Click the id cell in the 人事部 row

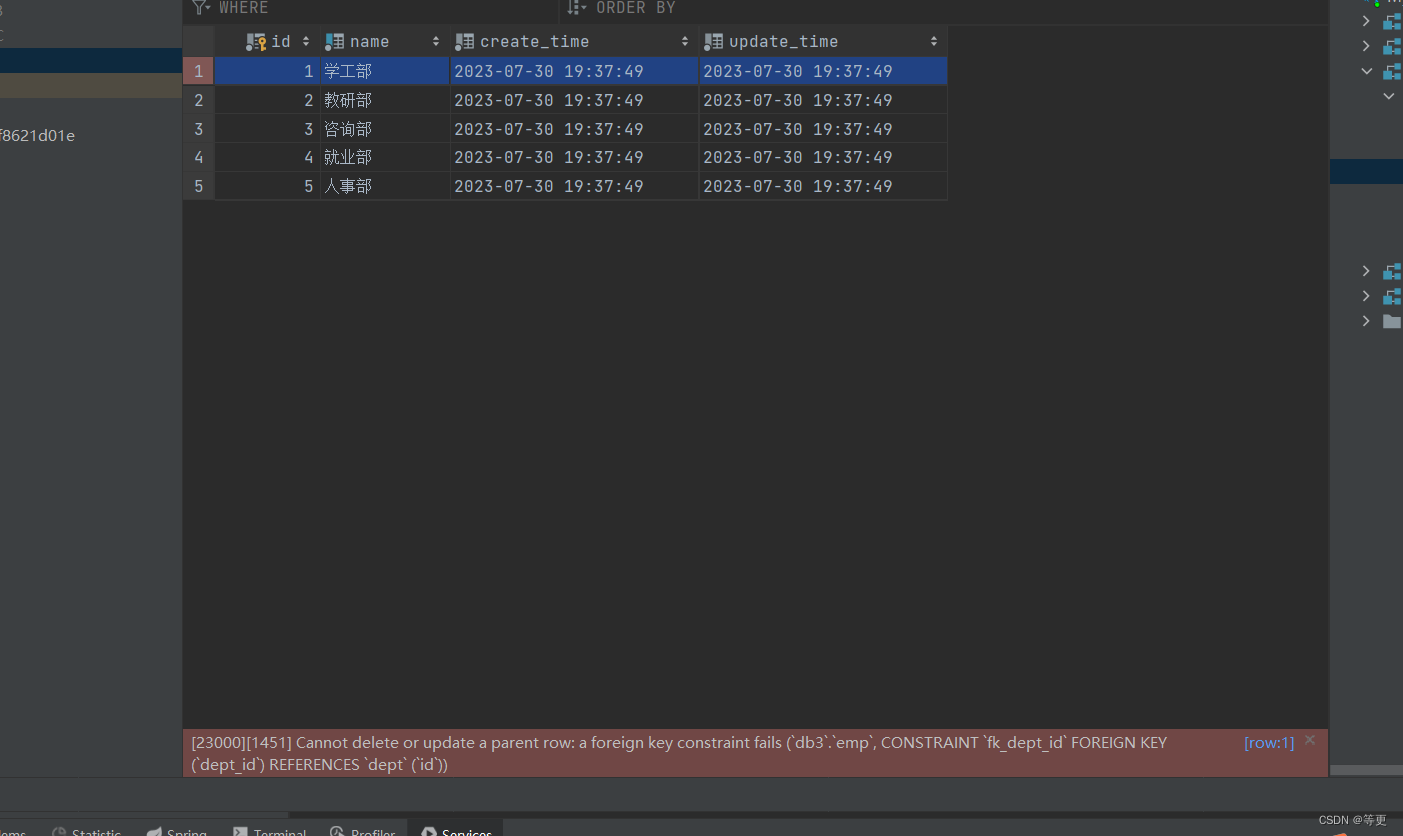(267, 186)
